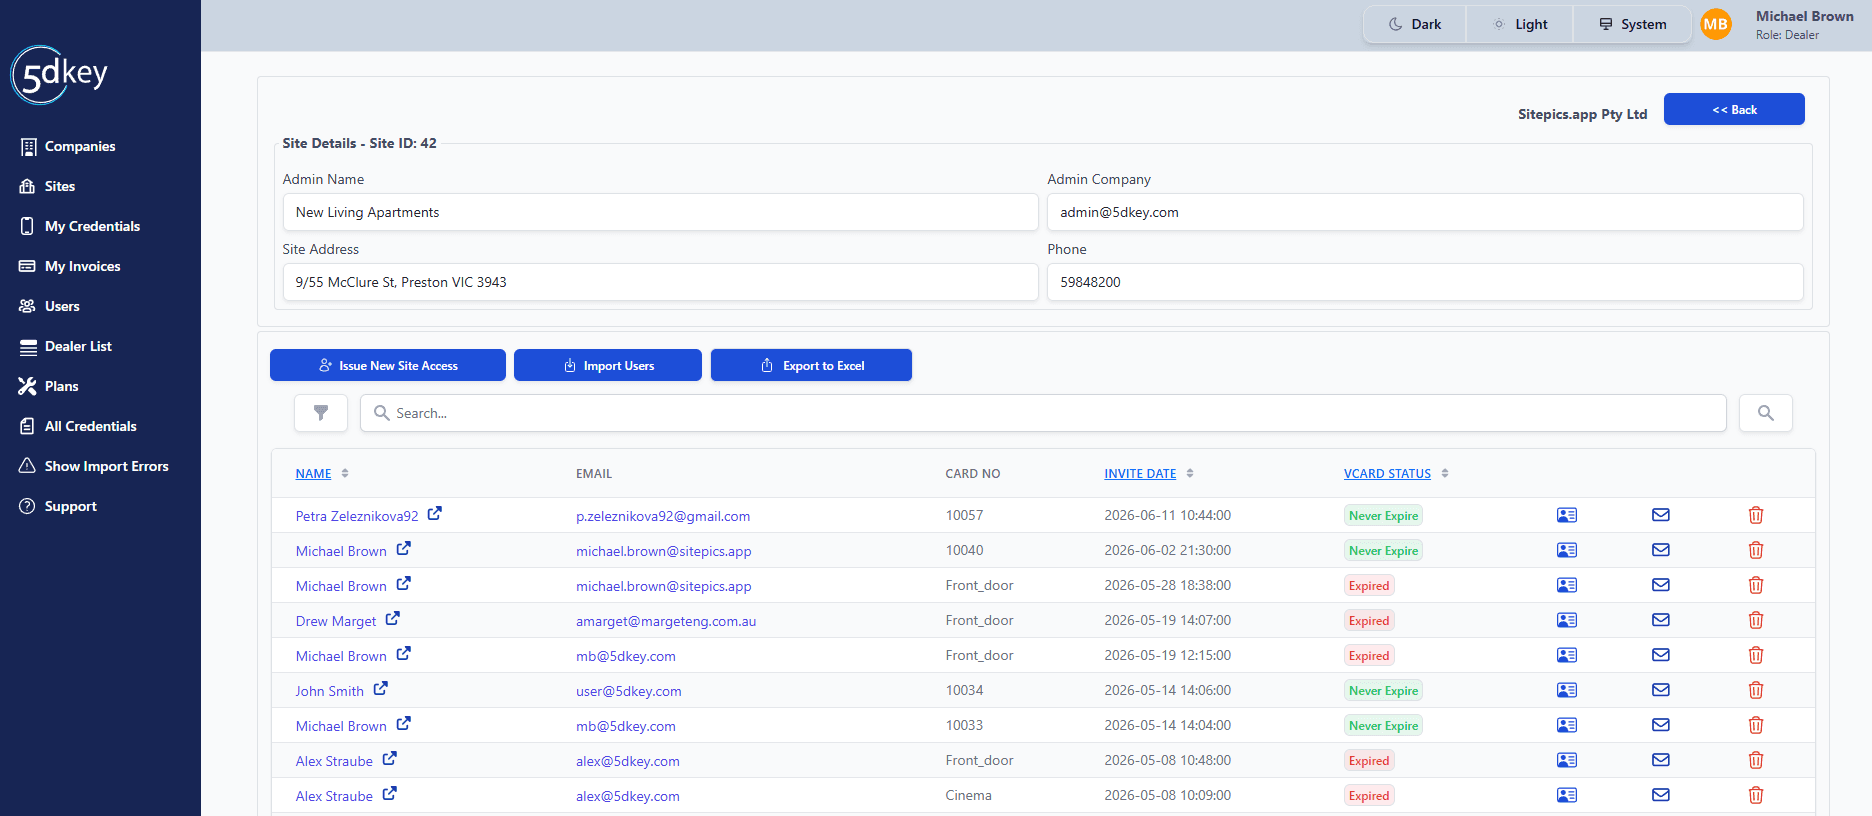Click trash icon in Drew Marget row
Screen dimensions: 1872x816
coord(1756,620)
